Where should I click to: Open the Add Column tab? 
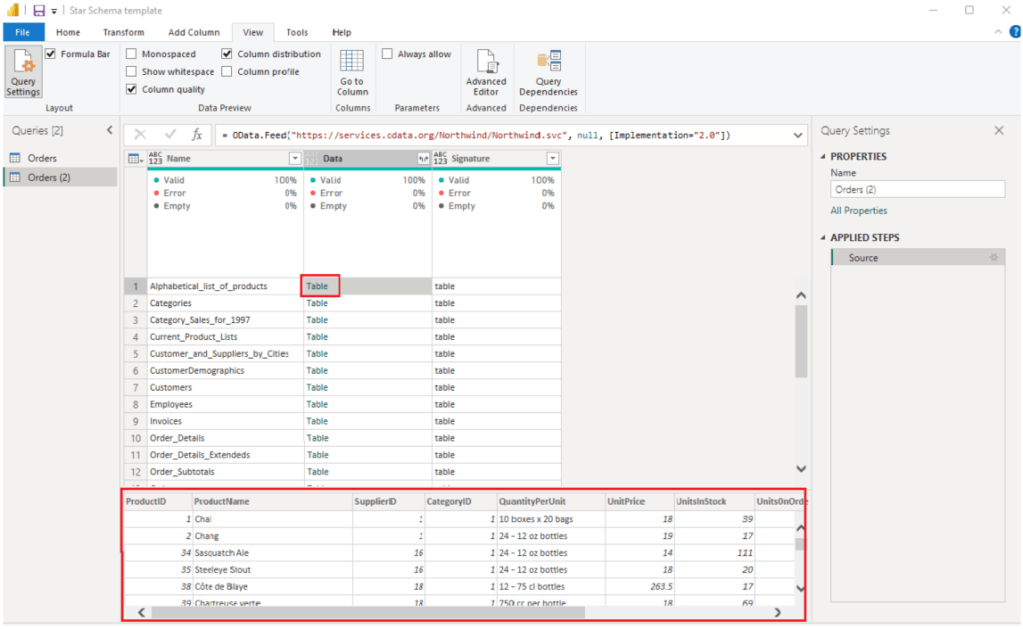point(194,32)
